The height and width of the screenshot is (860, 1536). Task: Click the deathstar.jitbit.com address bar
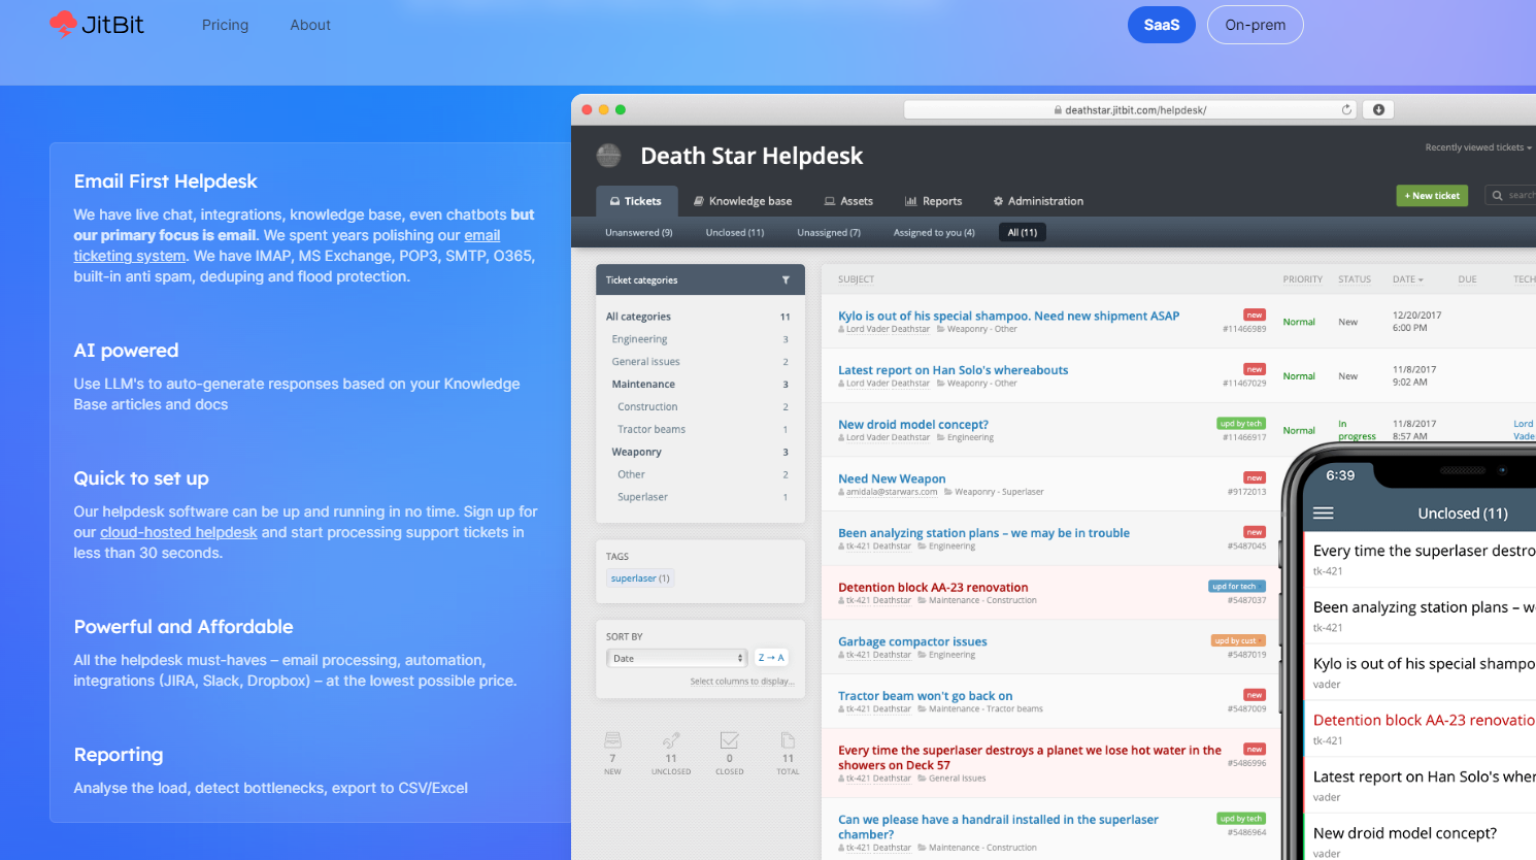click(x=1130, y=110)
